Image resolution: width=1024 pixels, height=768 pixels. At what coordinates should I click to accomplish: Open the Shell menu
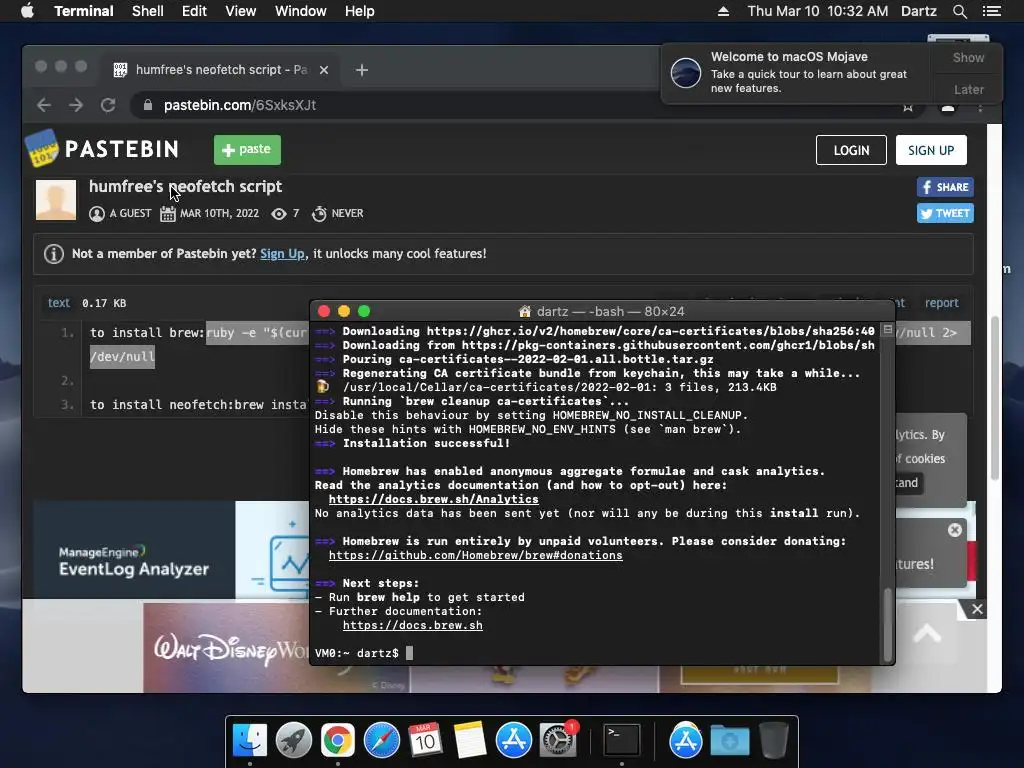pyautogui.click(x=148, y=11)
